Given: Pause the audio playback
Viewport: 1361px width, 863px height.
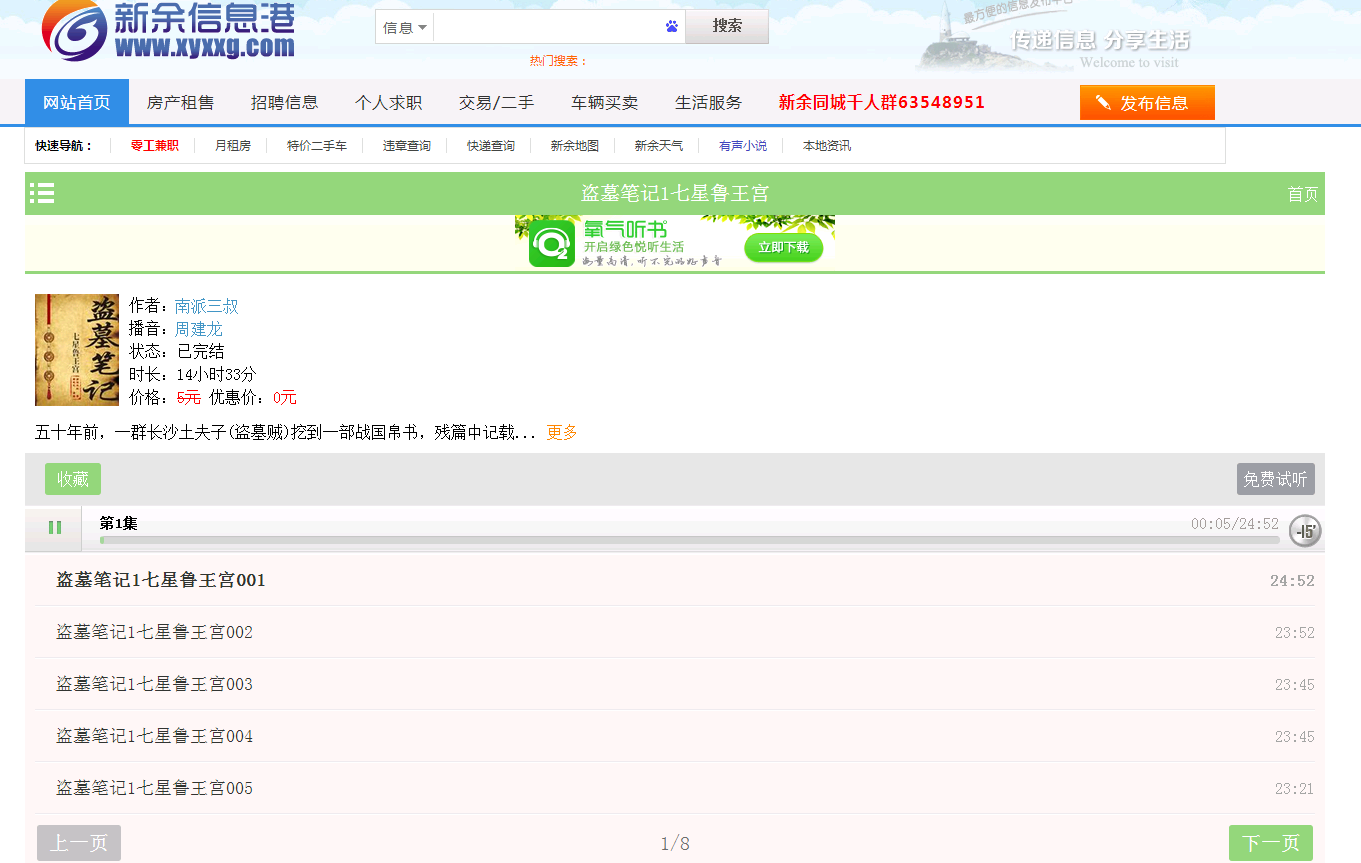Looking at the screenshot, I should click(54, 528).
